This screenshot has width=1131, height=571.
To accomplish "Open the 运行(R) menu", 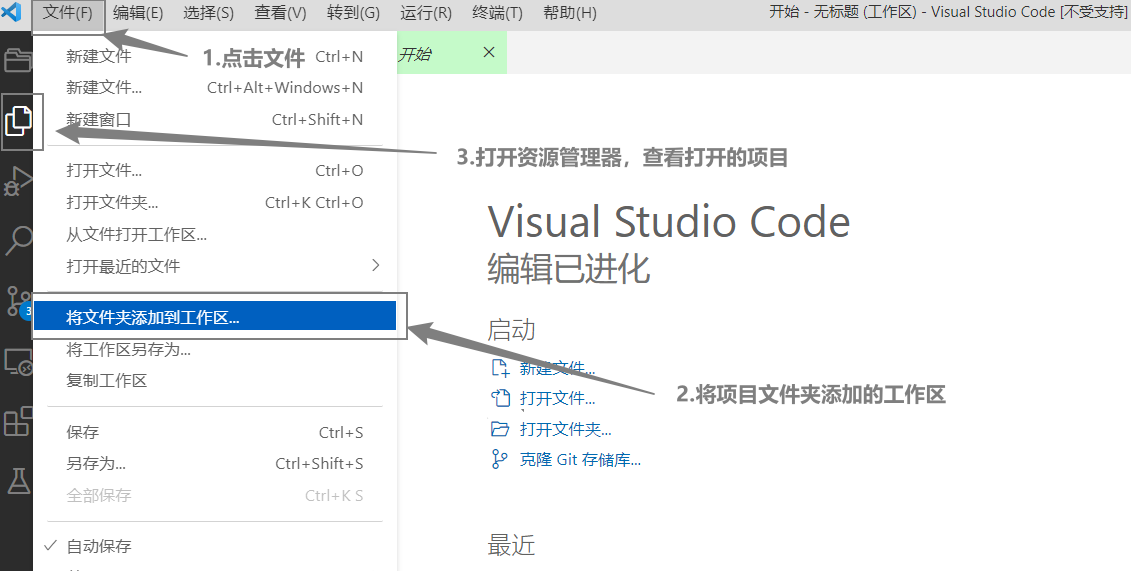I will pos(426,12).
